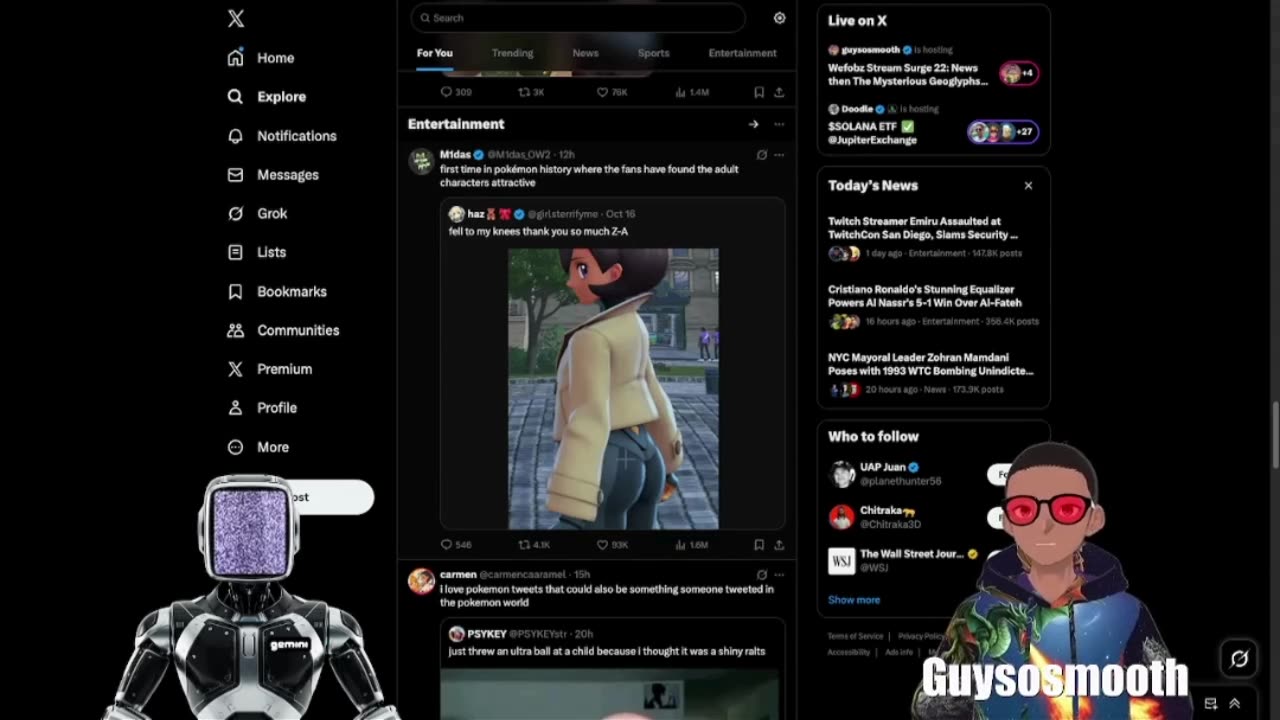Image resolution: width=1280 pixels, height=720 pixels.
Task: Select the For You tab
Action: point(434,53)
